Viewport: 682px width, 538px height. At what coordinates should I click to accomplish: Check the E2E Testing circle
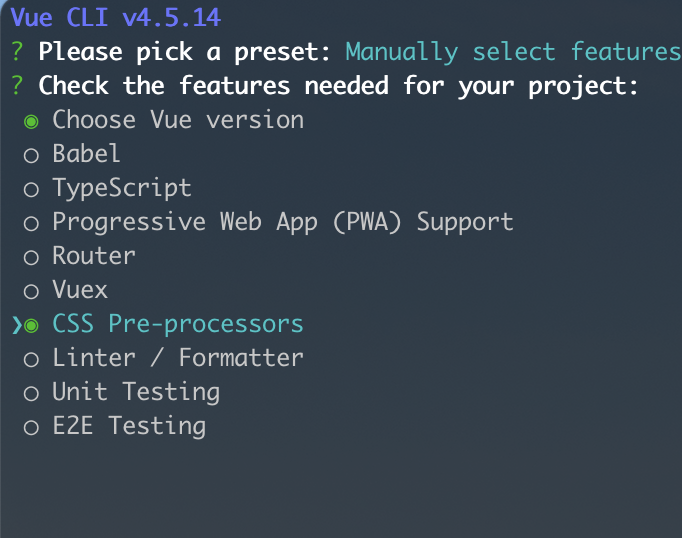click(31, 427)
